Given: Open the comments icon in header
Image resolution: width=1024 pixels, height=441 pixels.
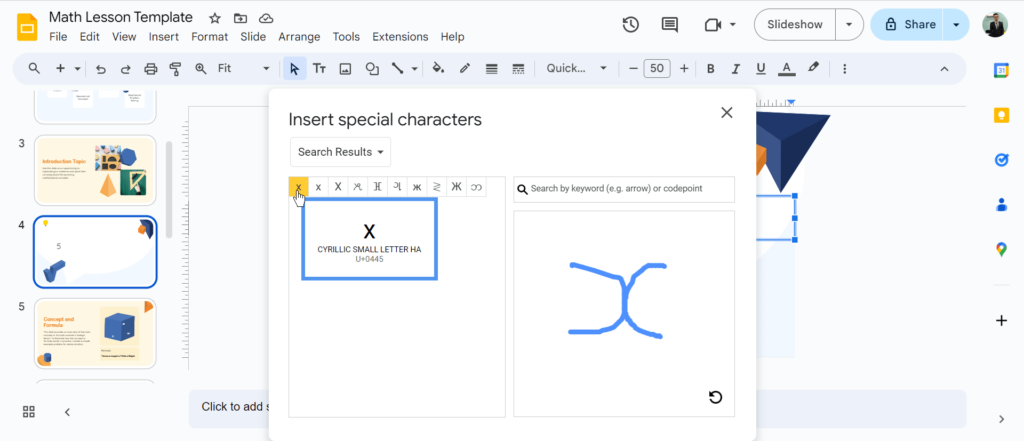Looking at the screenshot, I should pos(670,25).
